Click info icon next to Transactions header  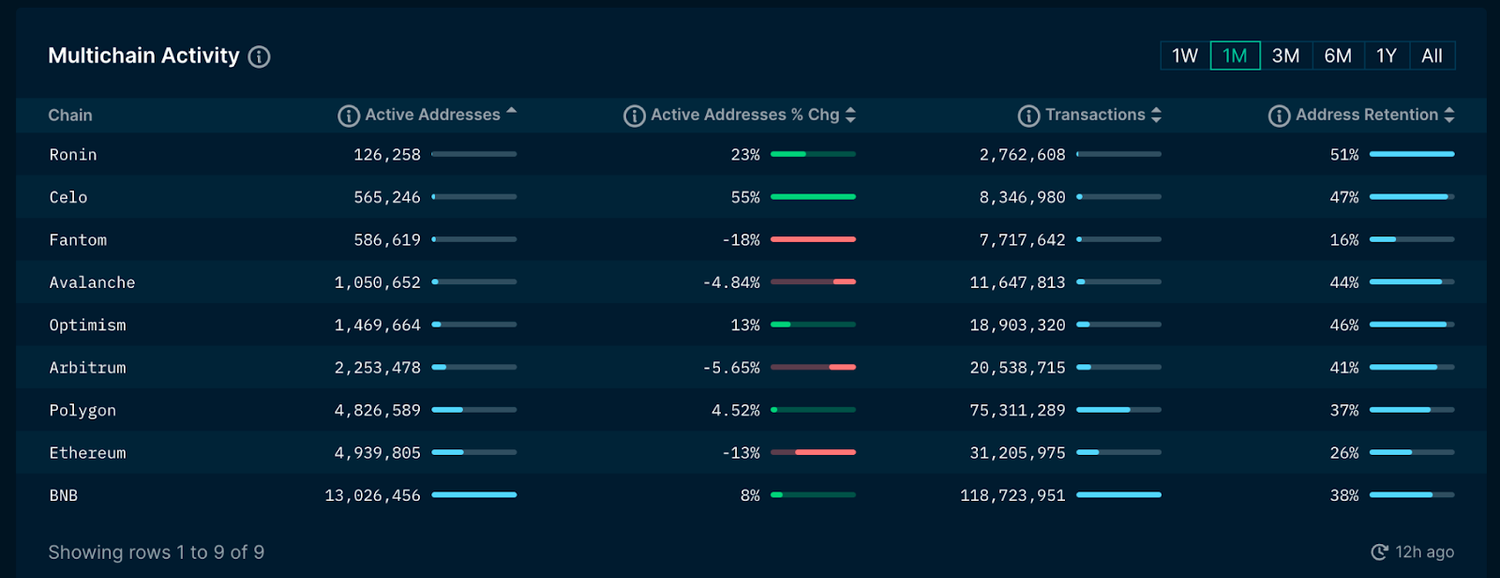(x=1029, y=116)
